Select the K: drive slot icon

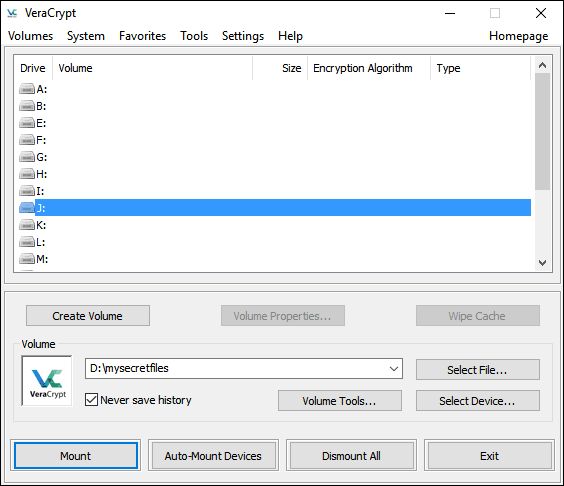[27, 225]
